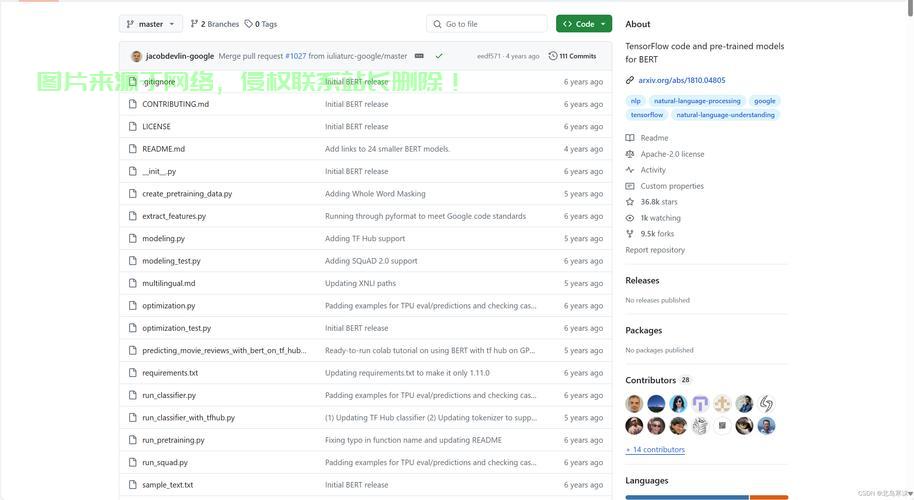Viewport: 914px width, 500px height.
Task: Open run_squad.py file
Action: click(165, 463)
